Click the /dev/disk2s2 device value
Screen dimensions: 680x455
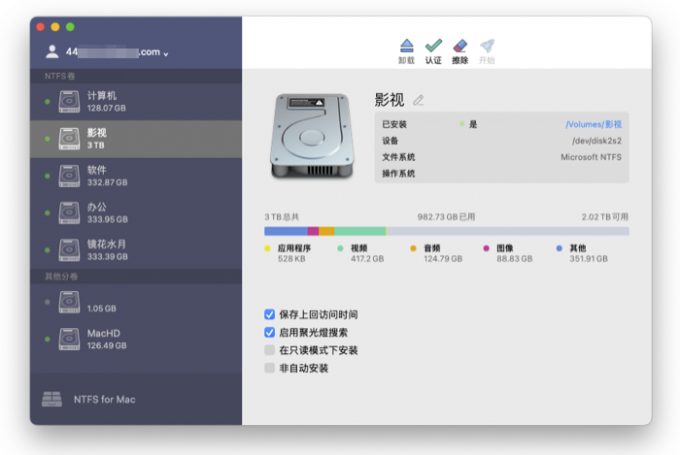click(x=597, y=141)
